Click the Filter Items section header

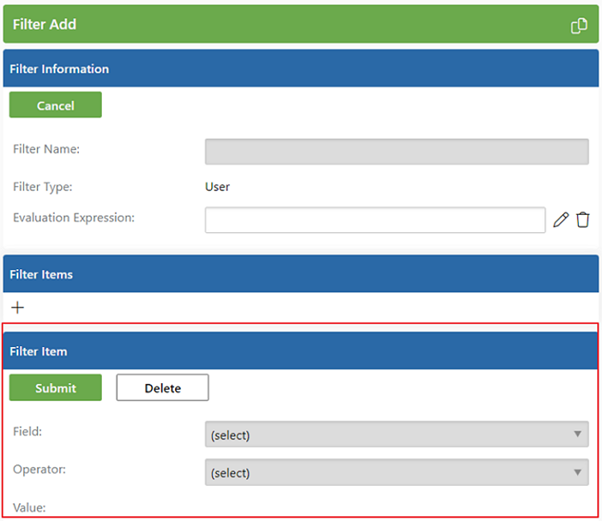point(301,274)
